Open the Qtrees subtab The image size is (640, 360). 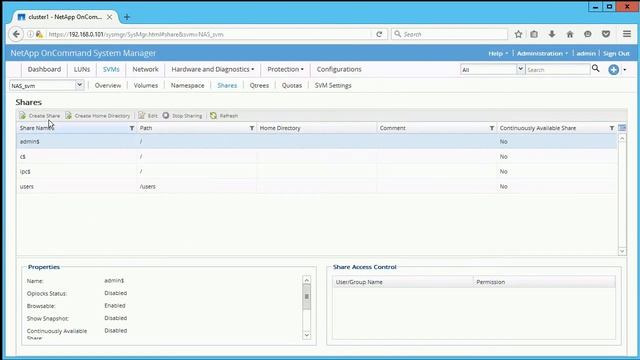(259, 85)
